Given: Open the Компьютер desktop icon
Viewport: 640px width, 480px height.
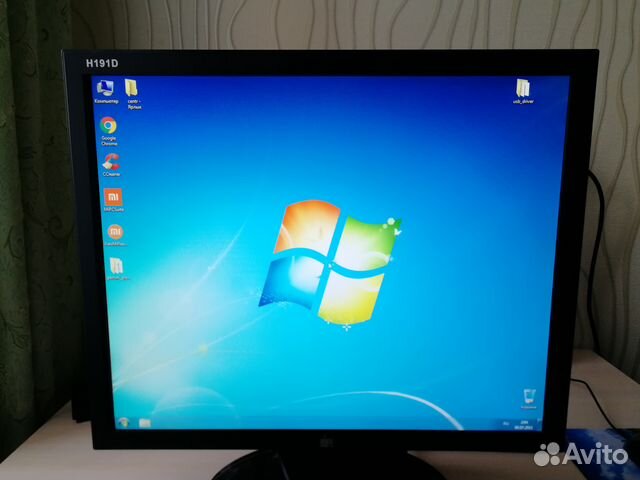Looking at the screenshot, I should 106,91.
